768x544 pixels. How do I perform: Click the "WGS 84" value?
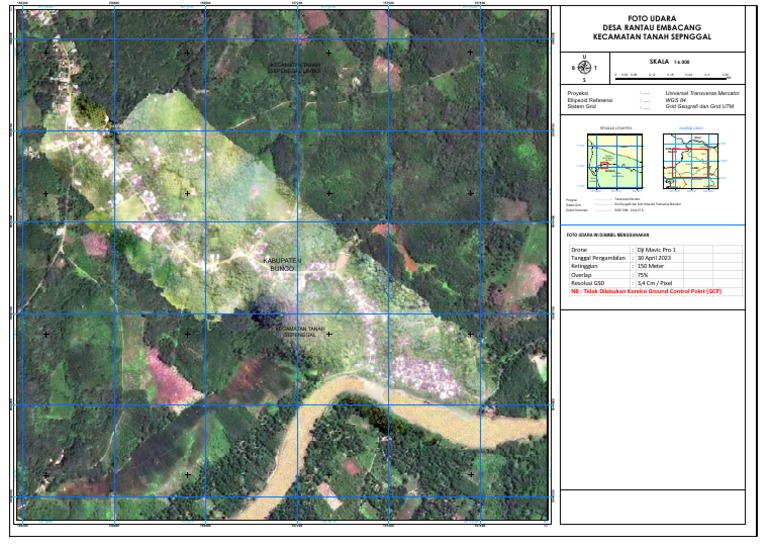pyautogui.click(x=675, y=100)
